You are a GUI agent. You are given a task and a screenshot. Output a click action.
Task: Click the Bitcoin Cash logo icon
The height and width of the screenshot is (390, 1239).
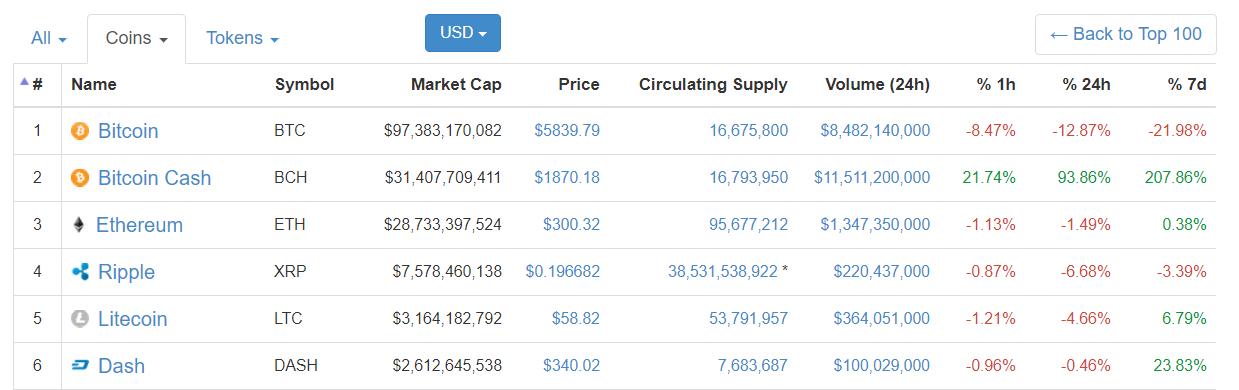coord(80,178)
